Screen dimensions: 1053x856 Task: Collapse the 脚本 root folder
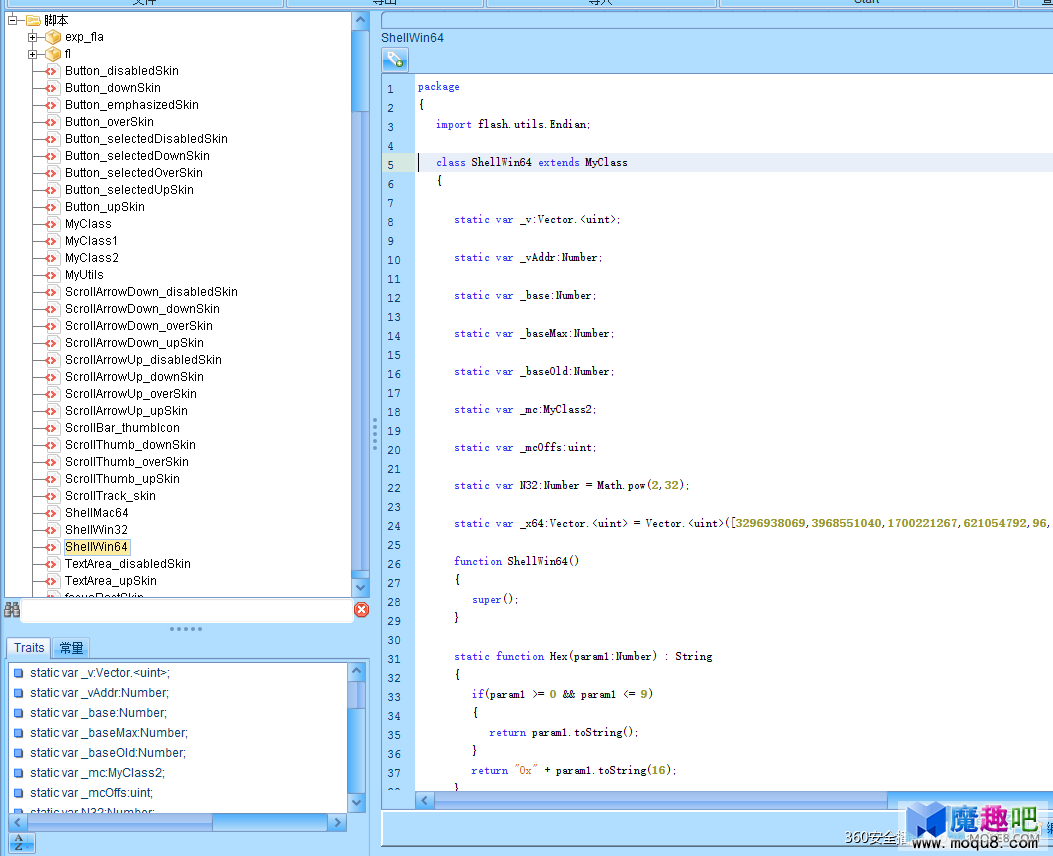point(12,20)
